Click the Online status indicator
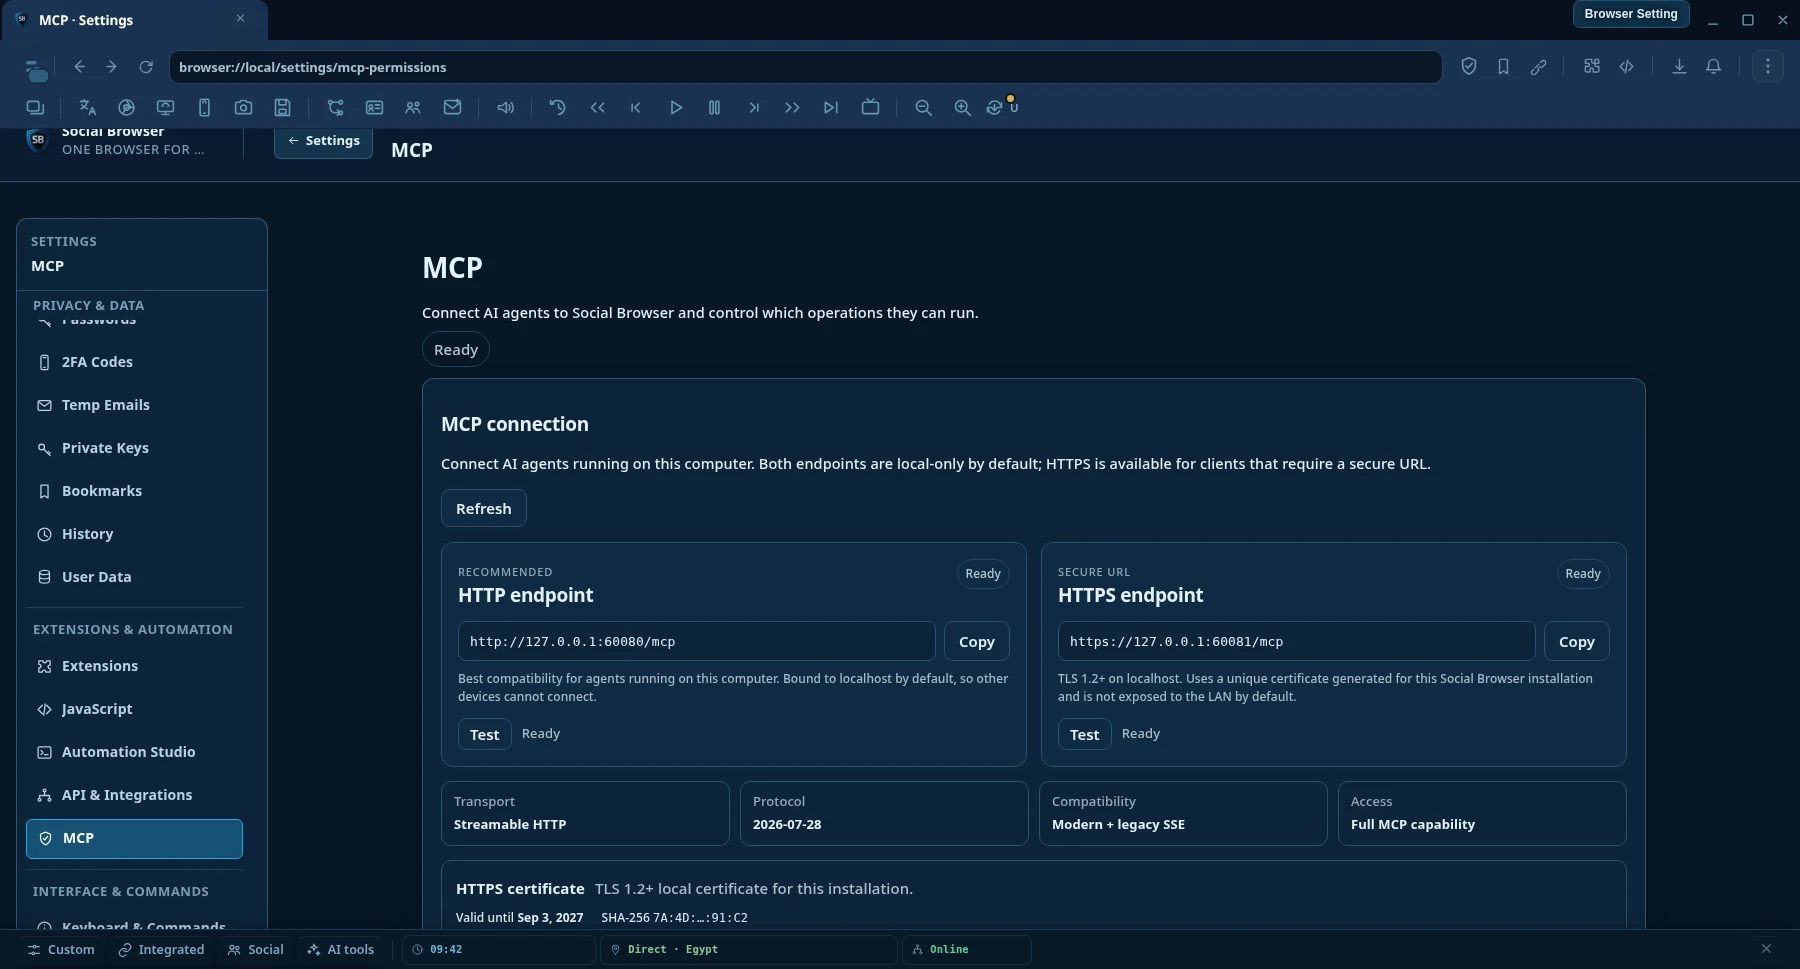This screenshot has width=1800, height=969. click(x=966, y=950)
